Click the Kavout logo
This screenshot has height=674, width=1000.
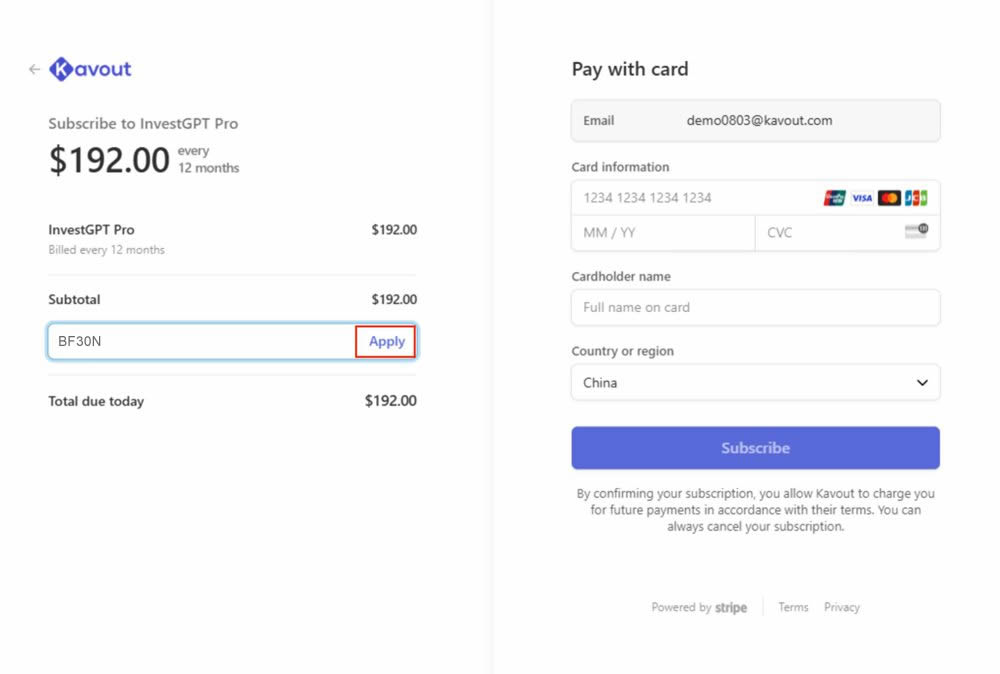[91, 69]
